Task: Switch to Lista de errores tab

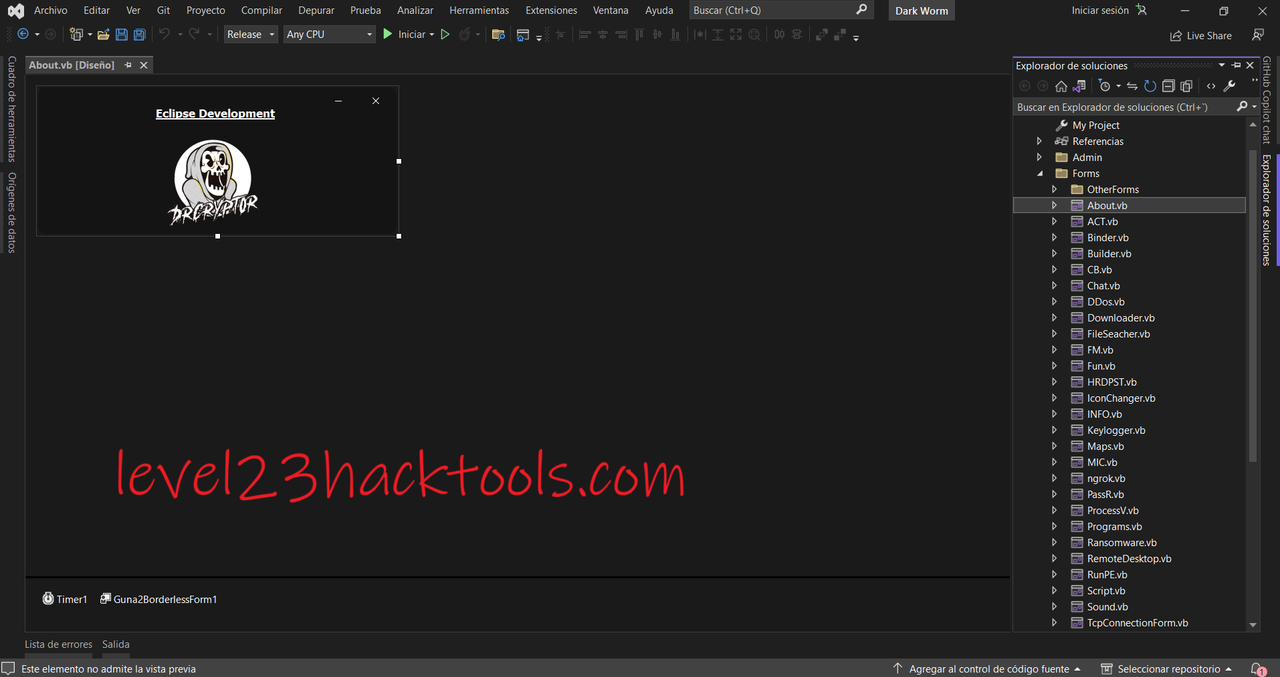Action: tap(58, 644)
